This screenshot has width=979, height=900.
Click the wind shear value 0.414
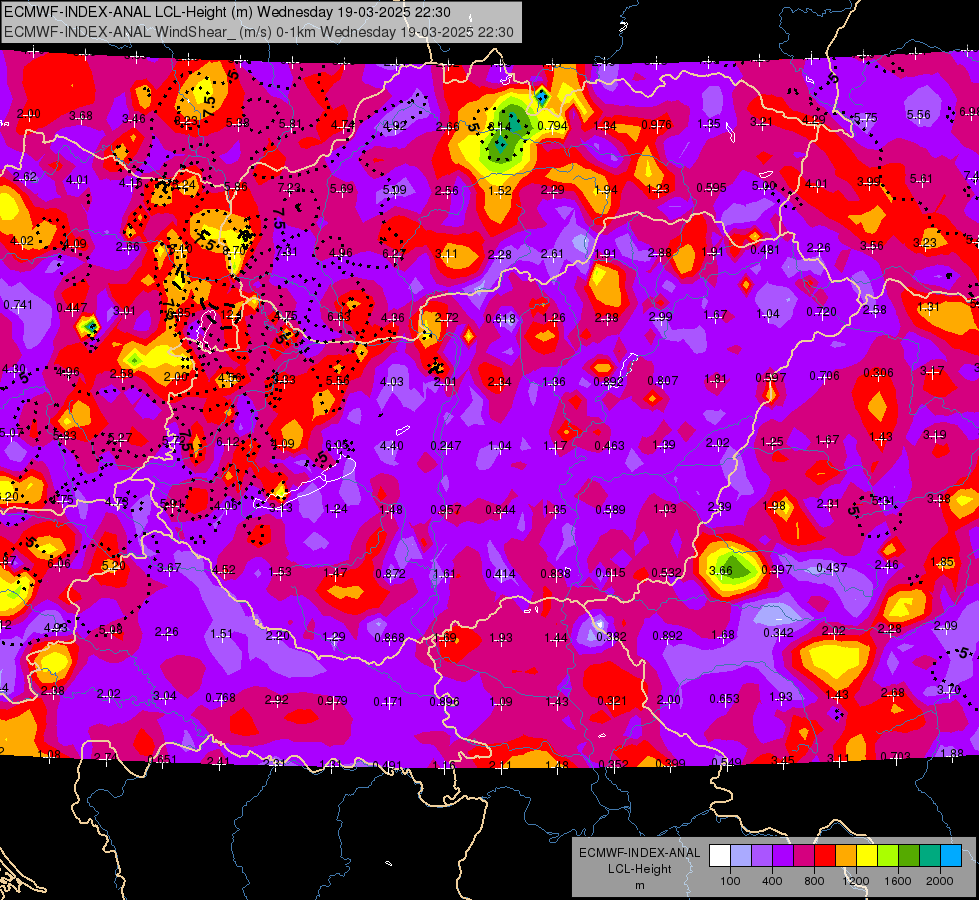501,573
